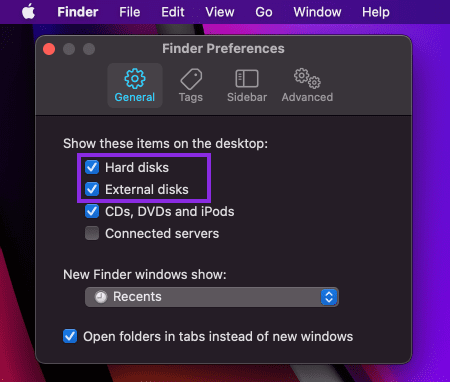Open the Finder menu in menu bar
Image resolution: width=450 pixels, height=382 pixels.
(78, 12)
